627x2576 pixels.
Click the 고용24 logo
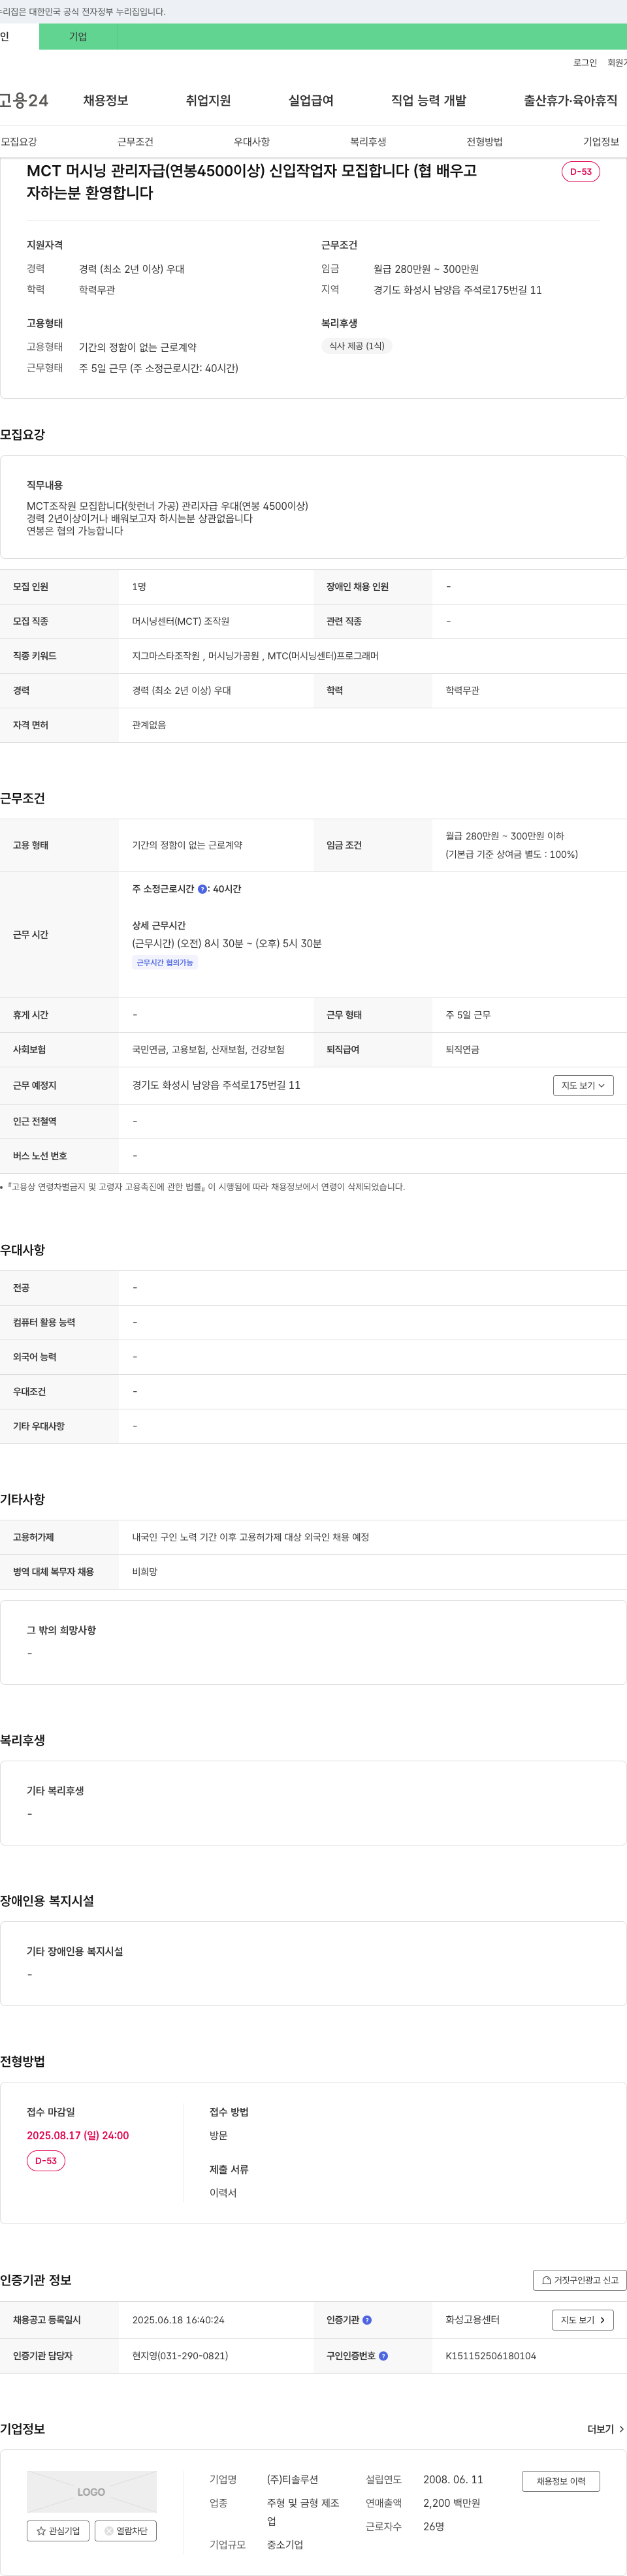point(24,100)
